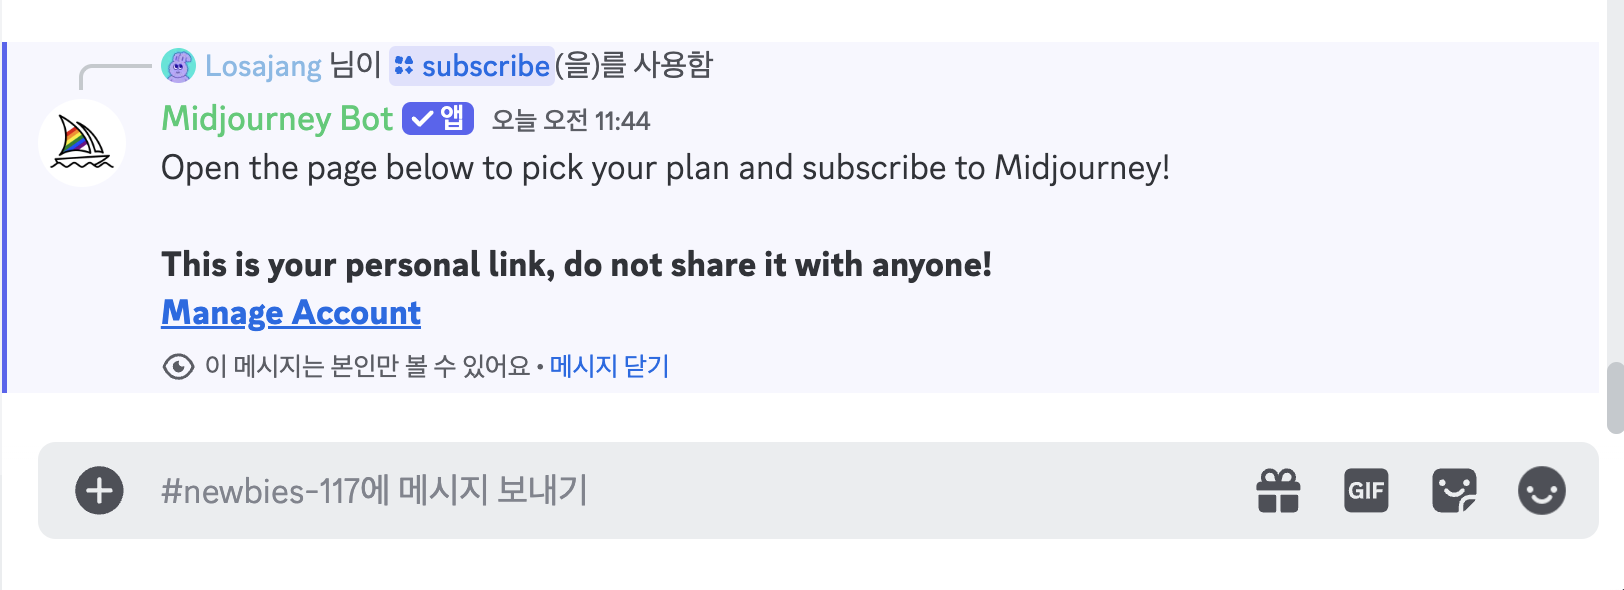Click the chat scrollbar thumb
The height and width of the screenshot is (590, 1624).
pyautogui.click(x=1614, y=398)
